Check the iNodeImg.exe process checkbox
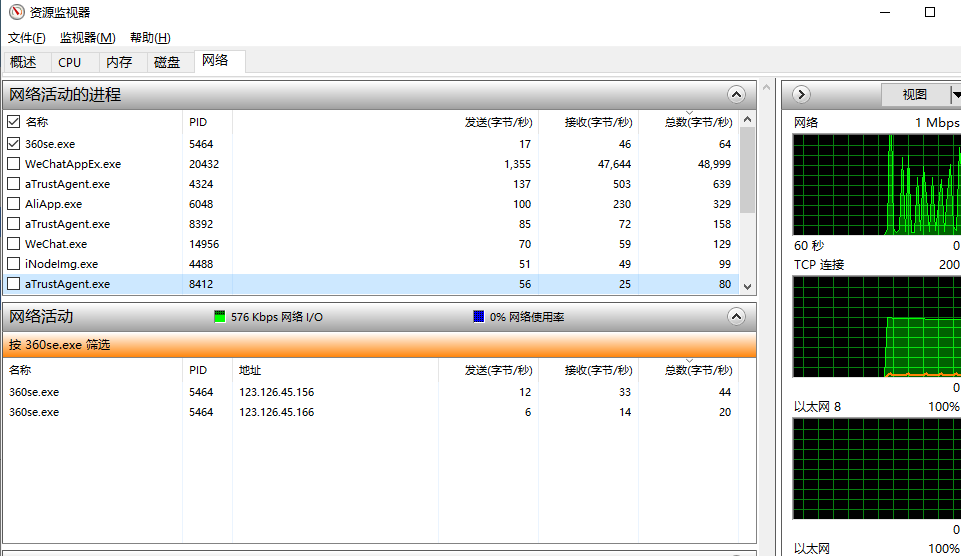 [x=13, y=264]
